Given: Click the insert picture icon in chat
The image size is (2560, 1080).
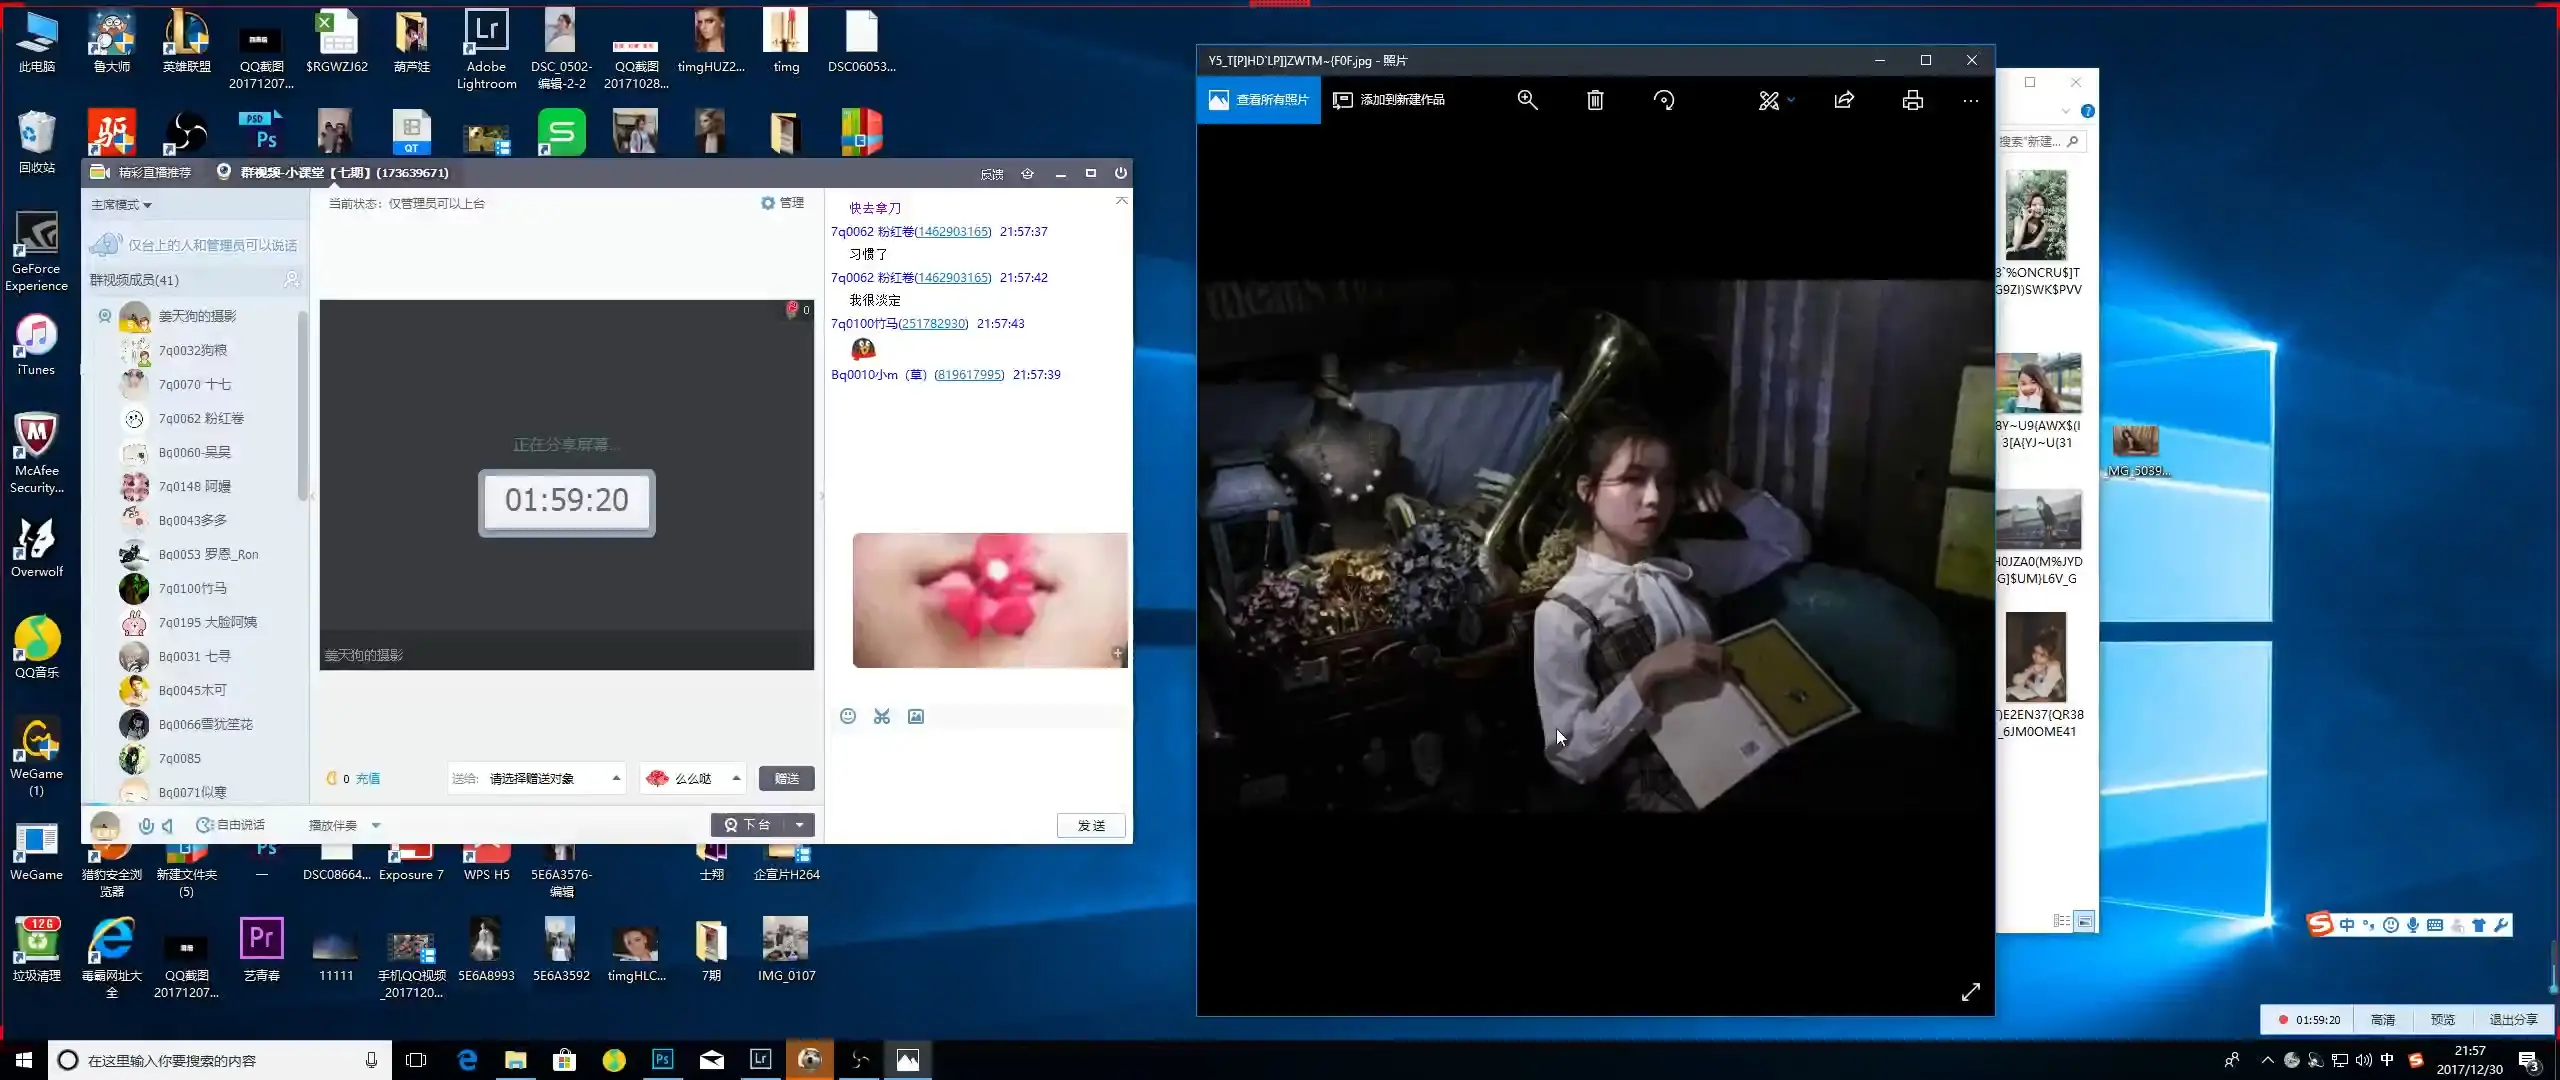Looking at the screenshot, I should point(916,716).
